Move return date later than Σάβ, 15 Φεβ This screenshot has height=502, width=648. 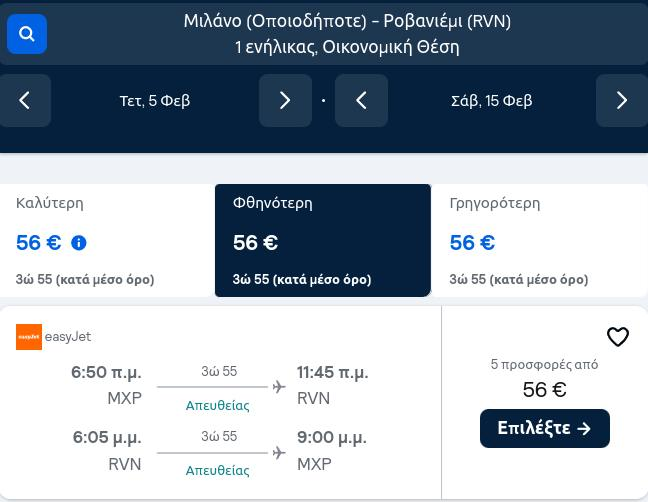[x=622, y=100]
